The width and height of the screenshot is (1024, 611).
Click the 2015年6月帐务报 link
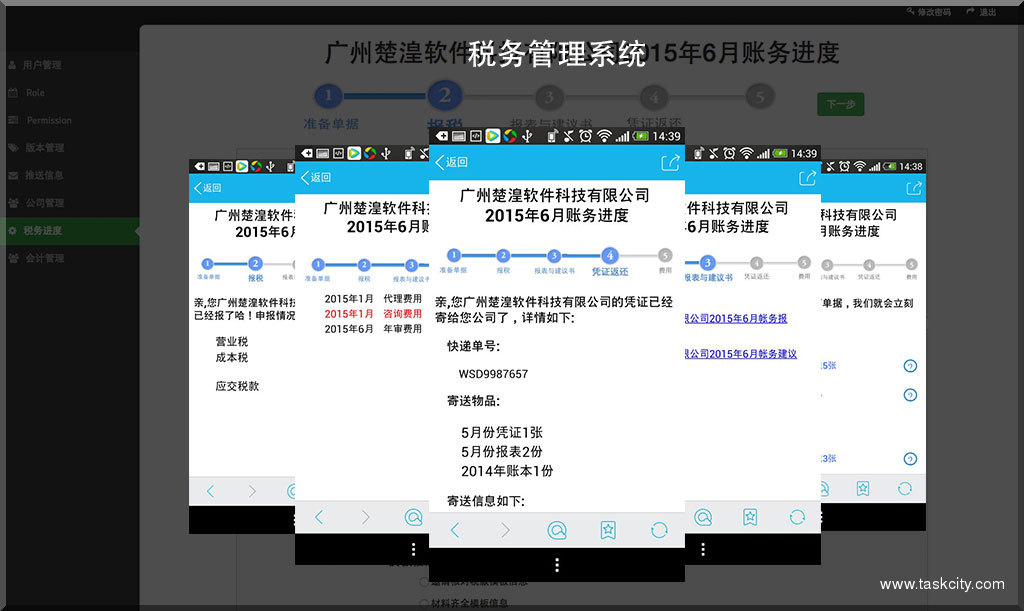click(x=738, y=319)
